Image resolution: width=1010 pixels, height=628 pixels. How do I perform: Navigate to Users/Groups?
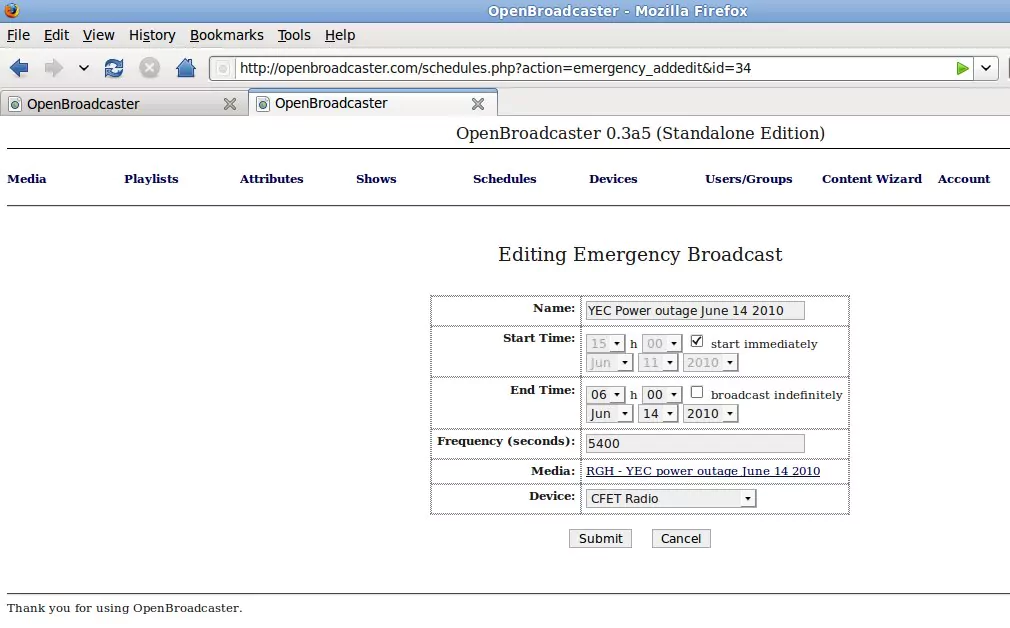[x=748, y=179]
